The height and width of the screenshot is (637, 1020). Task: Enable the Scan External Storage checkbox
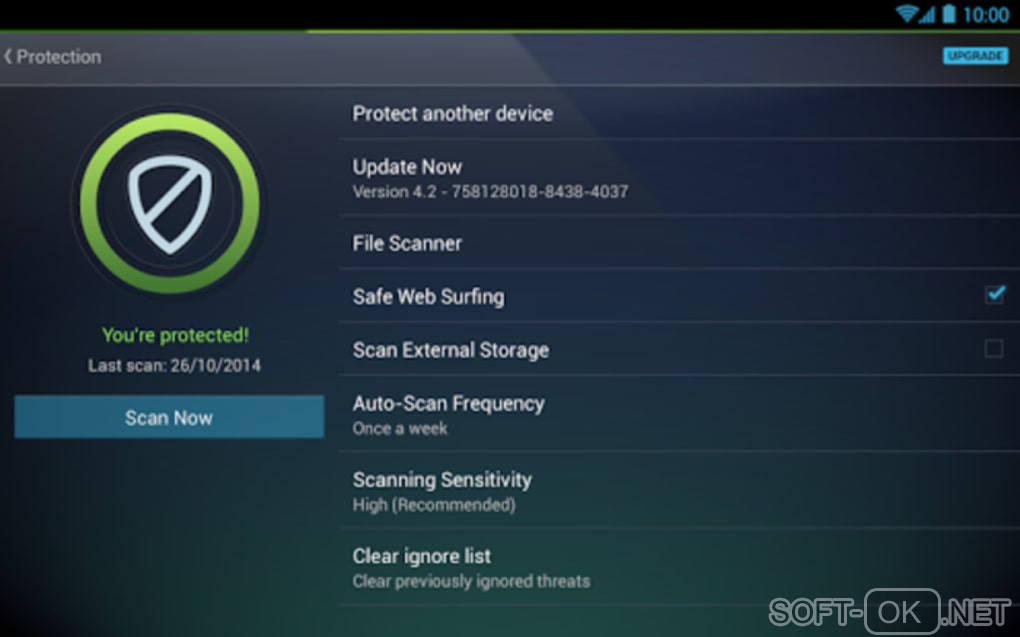994,349
